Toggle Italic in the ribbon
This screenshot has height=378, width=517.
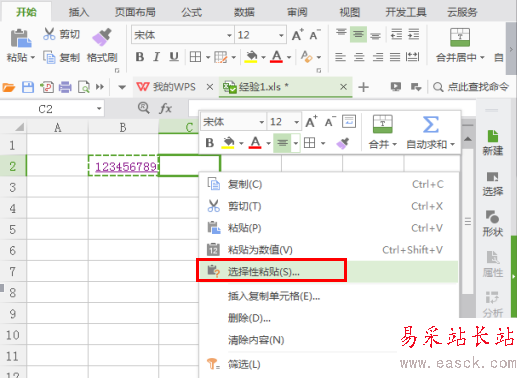(156, 57)
